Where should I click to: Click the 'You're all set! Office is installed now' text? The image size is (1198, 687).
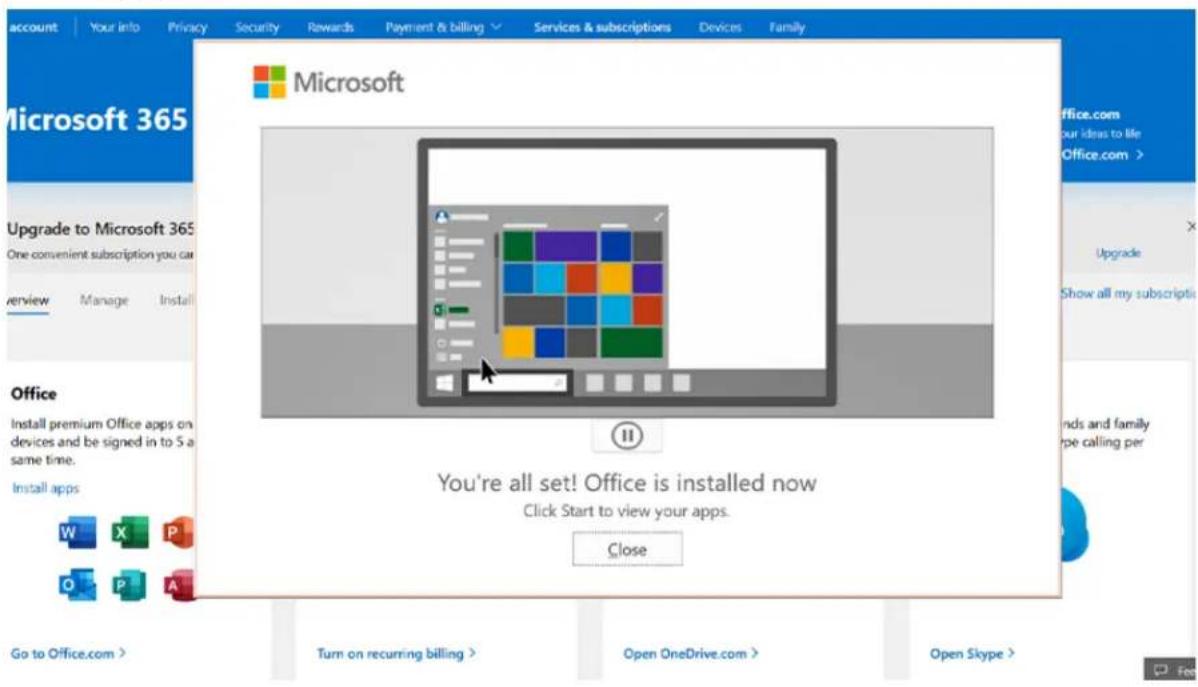[627, 483]
